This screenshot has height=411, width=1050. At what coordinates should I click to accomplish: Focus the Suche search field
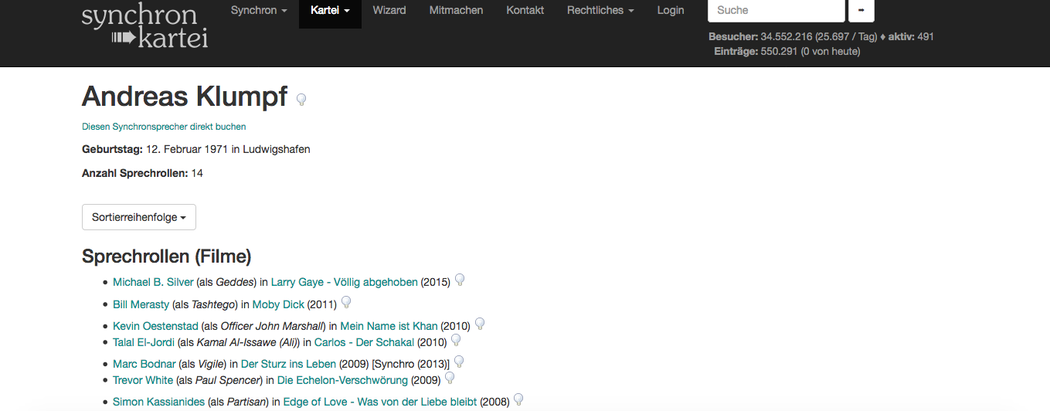click(776, 11)
